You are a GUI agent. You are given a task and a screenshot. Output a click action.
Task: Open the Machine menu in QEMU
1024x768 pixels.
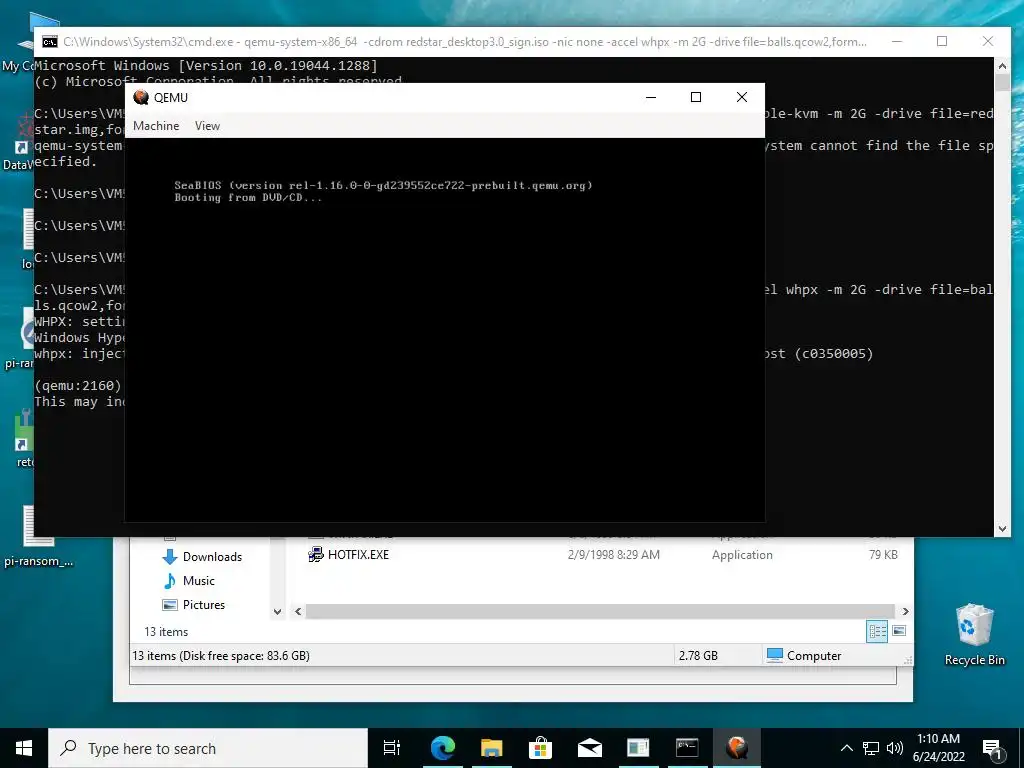(x=156, y=126)
